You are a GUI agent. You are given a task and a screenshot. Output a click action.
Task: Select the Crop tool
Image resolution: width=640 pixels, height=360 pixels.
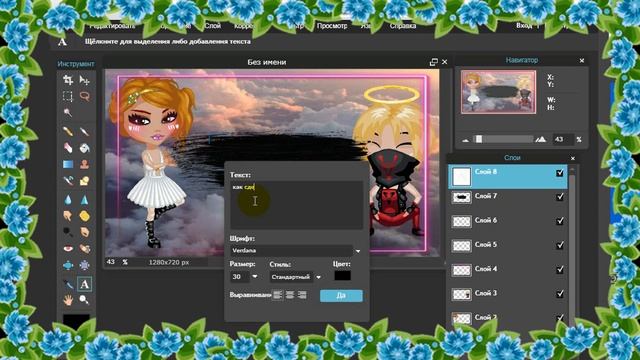[x=68, y=80]
